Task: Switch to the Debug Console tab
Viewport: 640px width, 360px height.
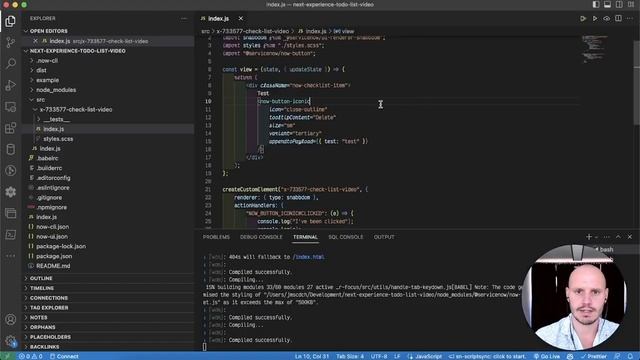Action: (261, 237)
